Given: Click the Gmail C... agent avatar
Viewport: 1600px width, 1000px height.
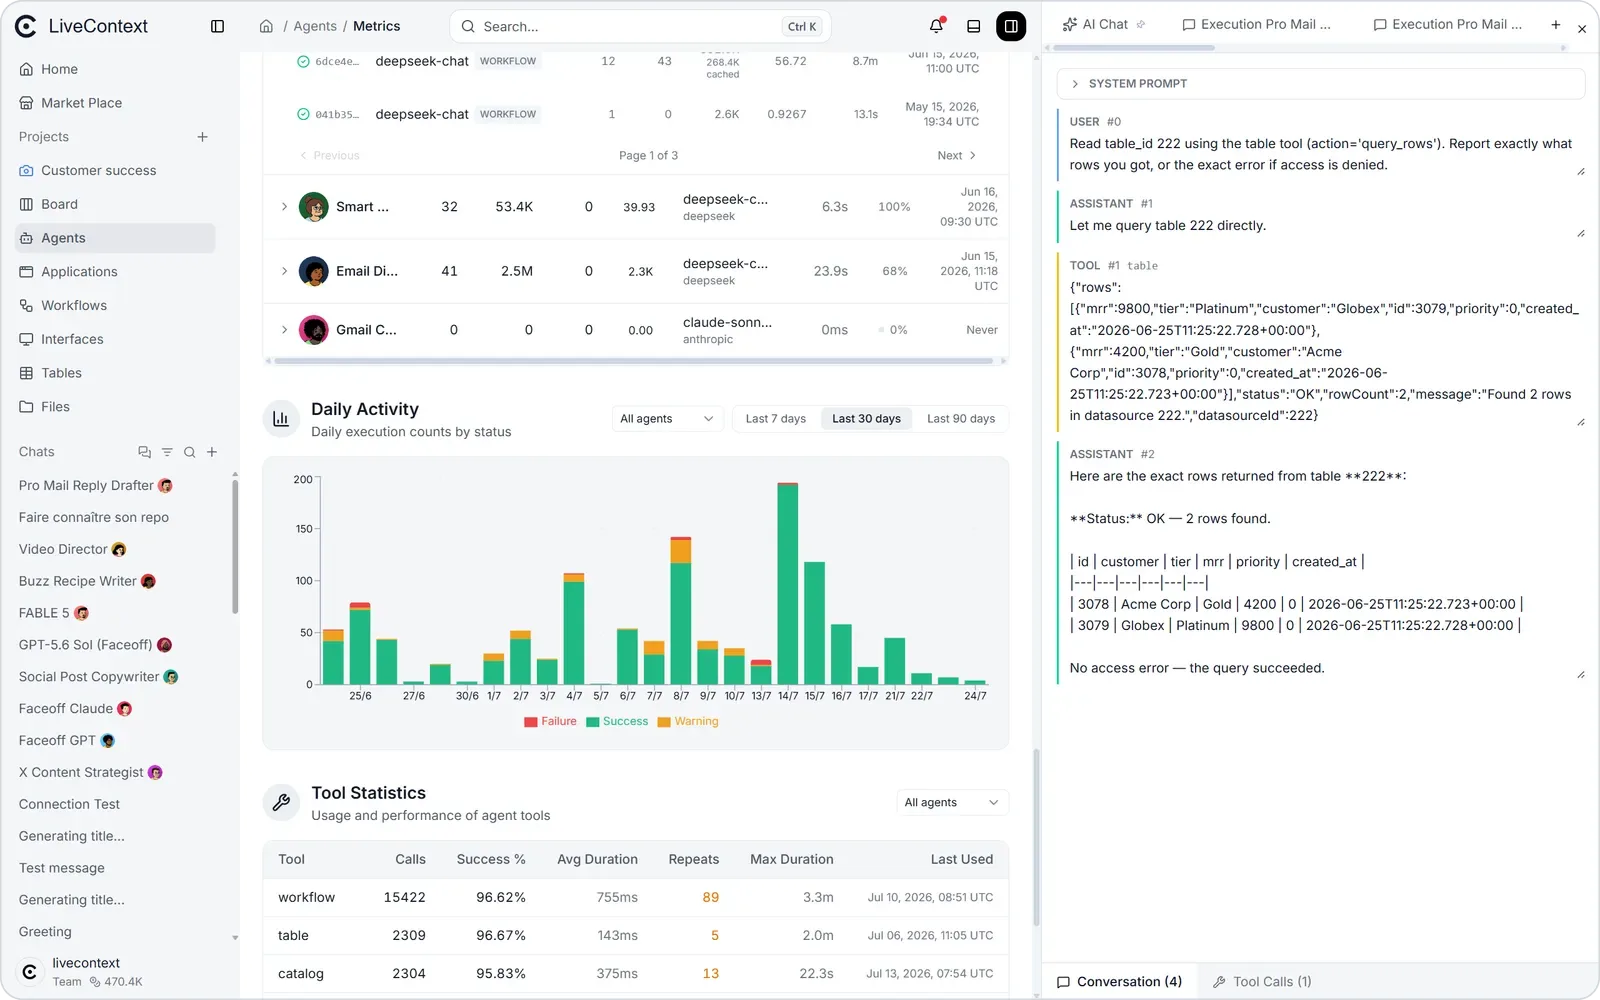Looking at the screenshot, I should point(314,330).
